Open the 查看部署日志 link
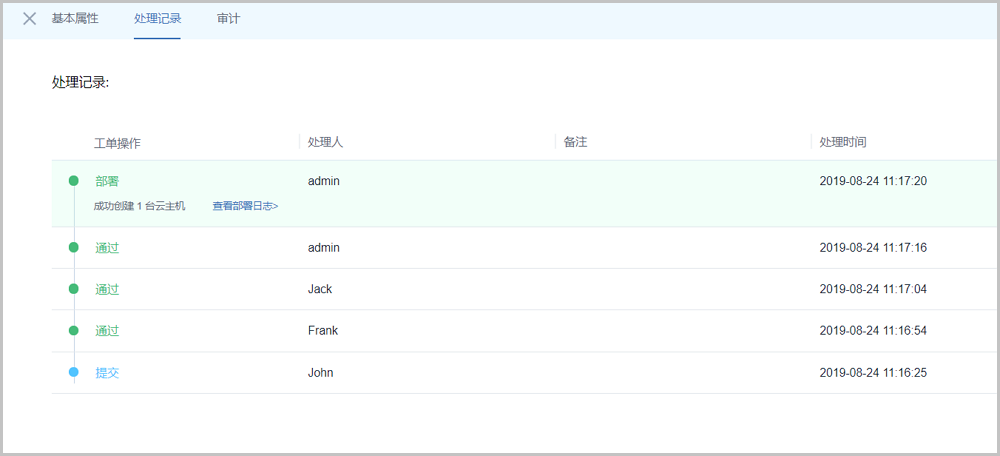This screenshot has height=456, width=1000. (x=245, y=206)
